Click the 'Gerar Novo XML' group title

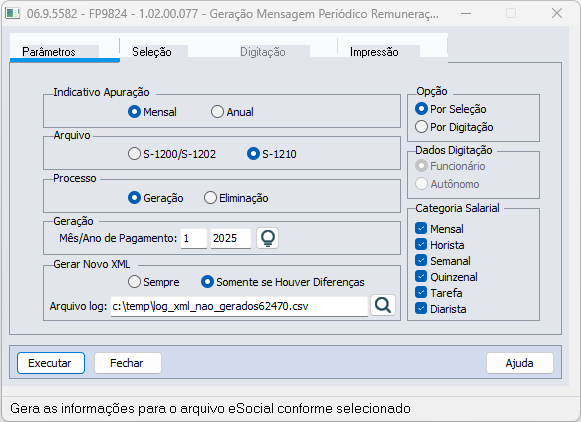[x=92, y=264]
